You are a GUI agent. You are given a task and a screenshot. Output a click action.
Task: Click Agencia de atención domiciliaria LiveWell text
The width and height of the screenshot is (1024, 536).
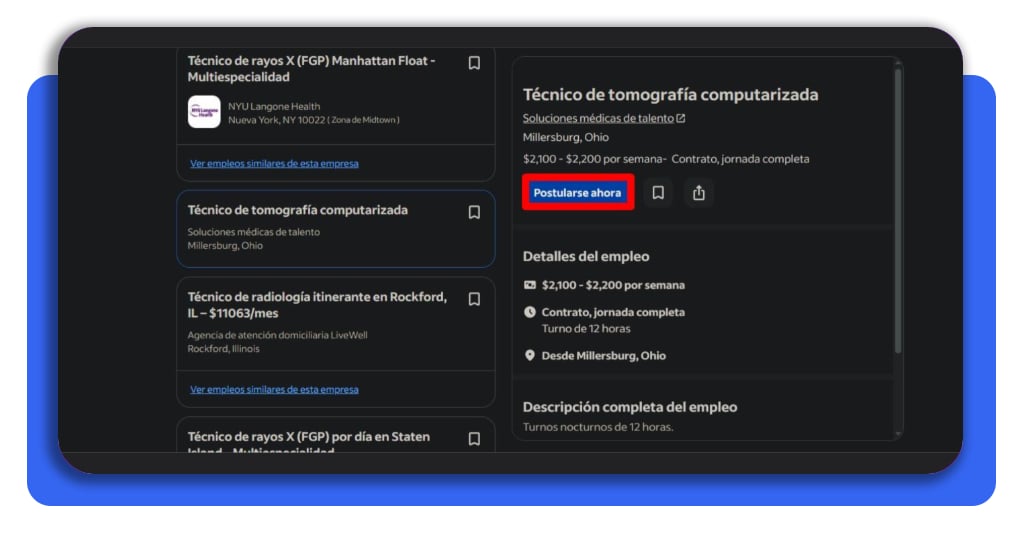[278, 335]
